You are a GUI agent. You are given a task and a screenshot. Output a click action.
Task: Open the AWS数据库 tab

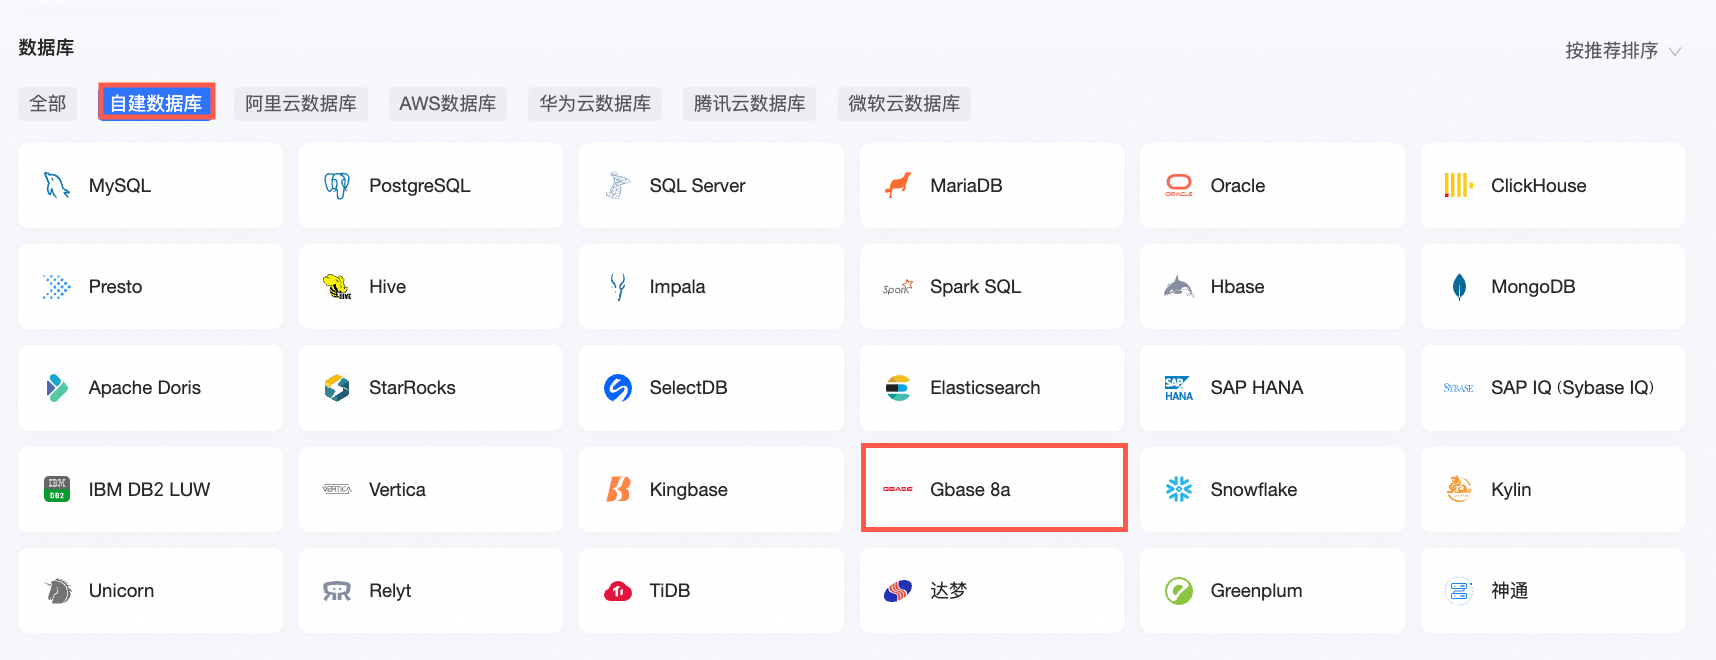448,104
